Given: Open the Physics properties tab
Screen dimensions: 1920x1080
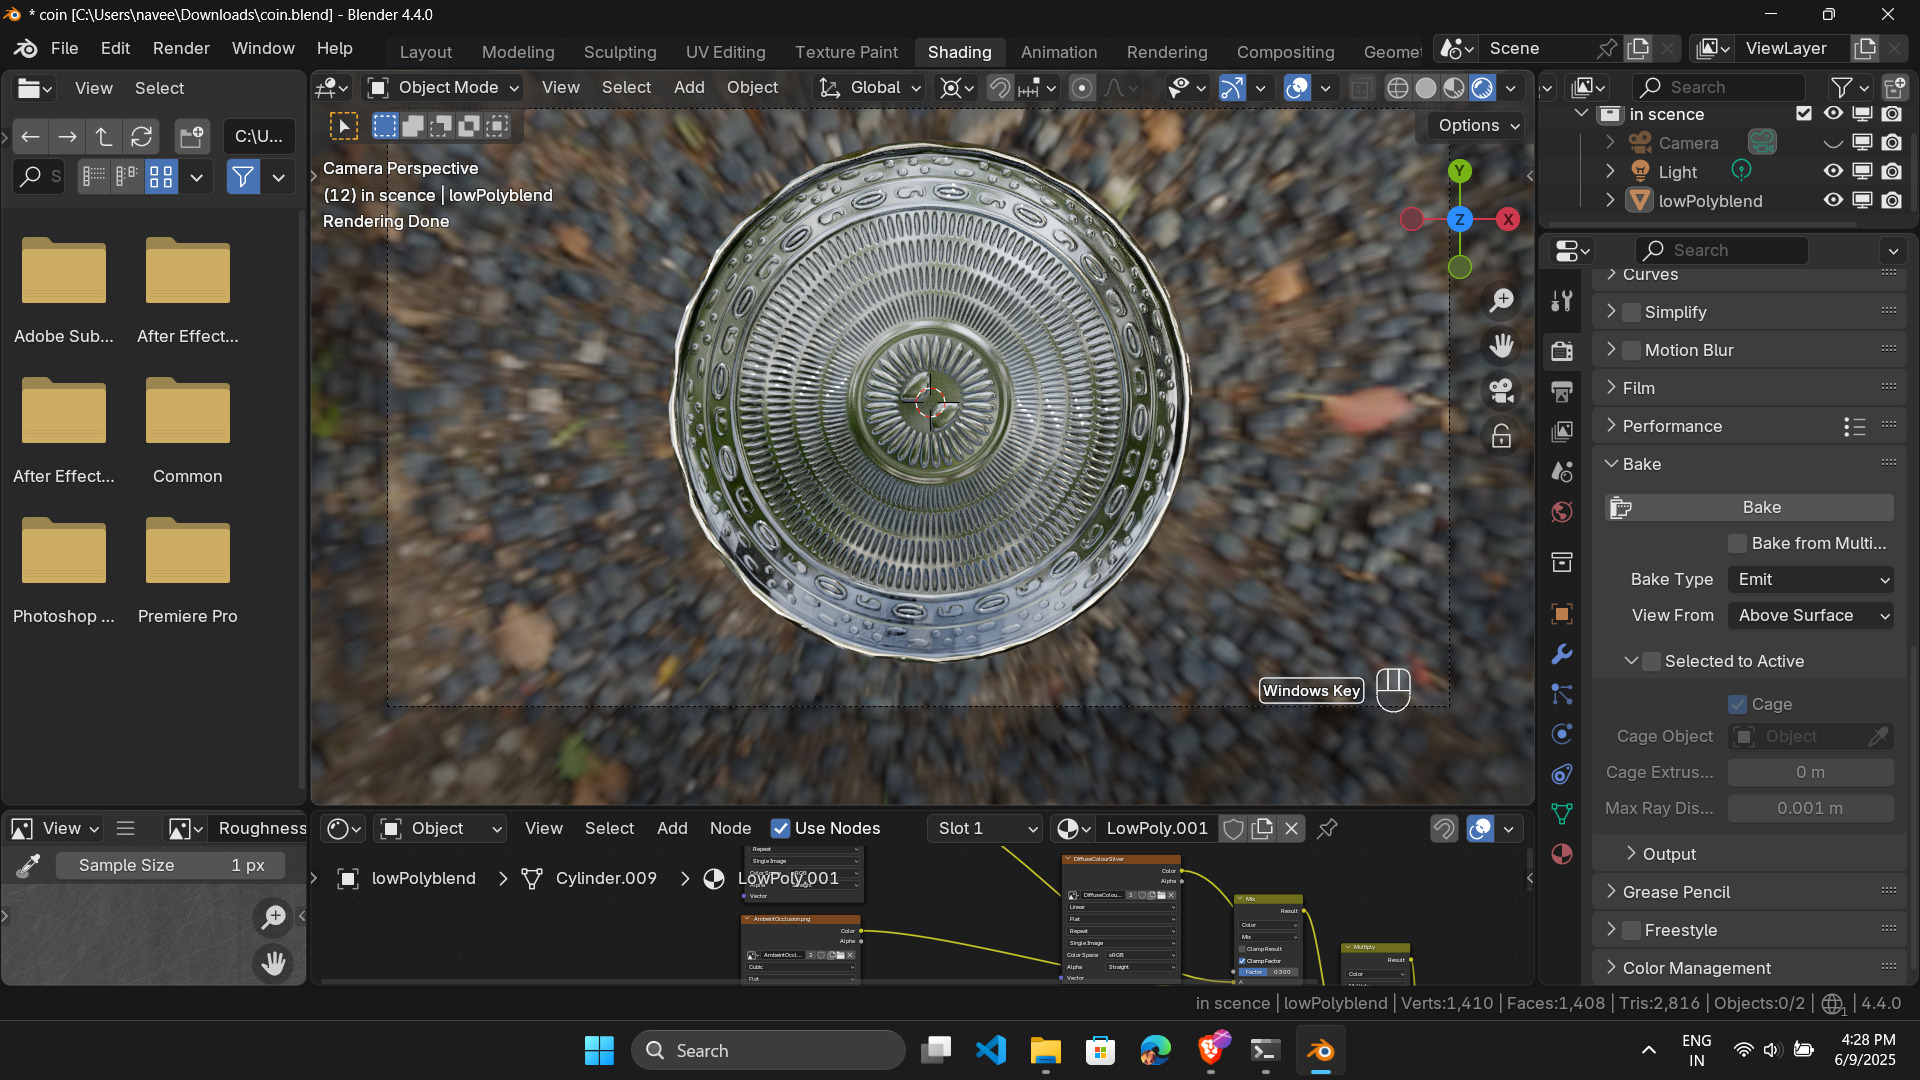Looking at the screenshot, I should click(x=1562, y=734).
